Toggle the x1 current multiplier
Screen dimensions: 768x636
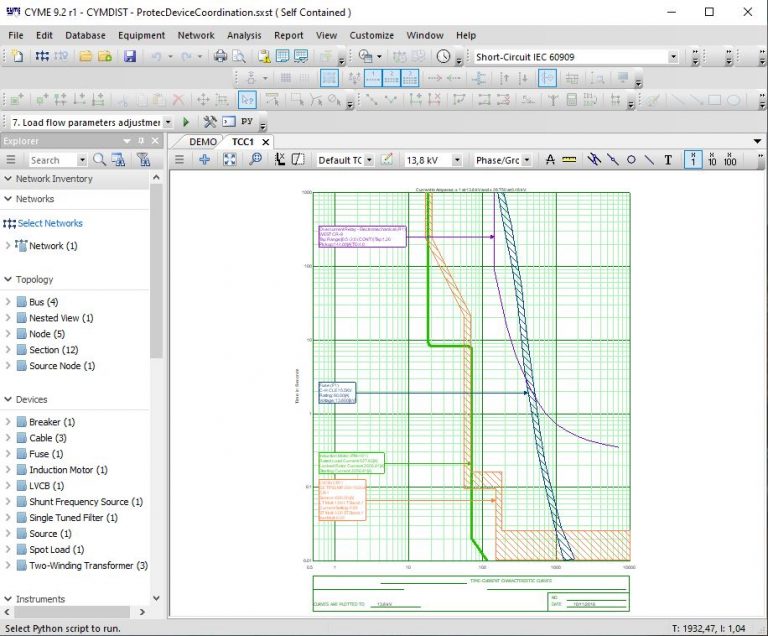[x=693, y=160]
